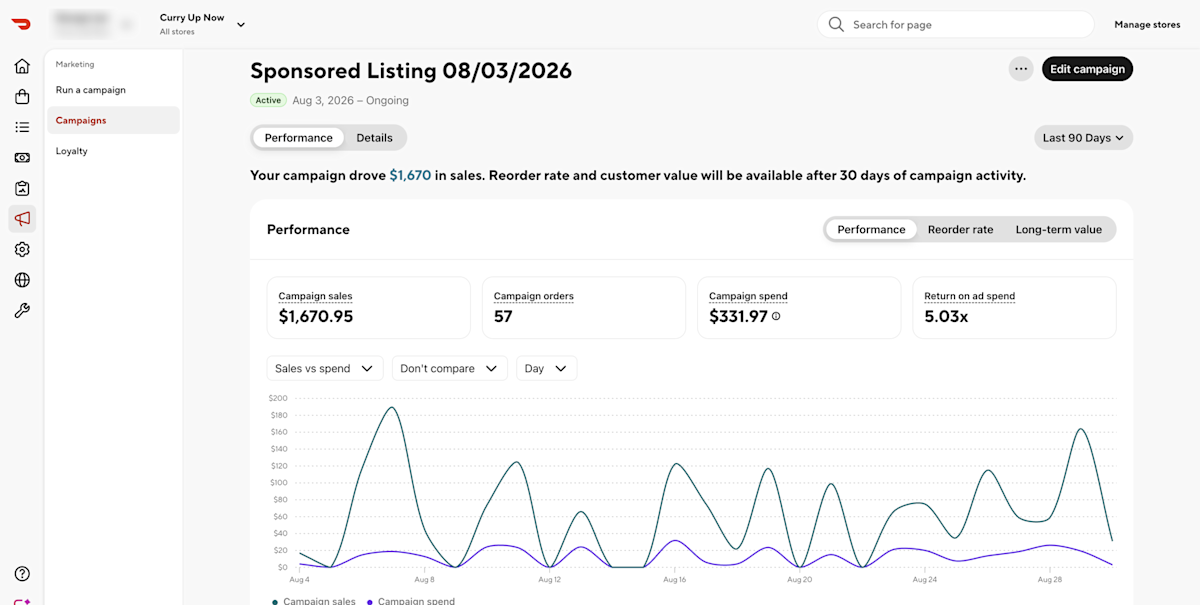Open the Day granularity dropdown
The image size is (1200, 605).
click(546, 369)
